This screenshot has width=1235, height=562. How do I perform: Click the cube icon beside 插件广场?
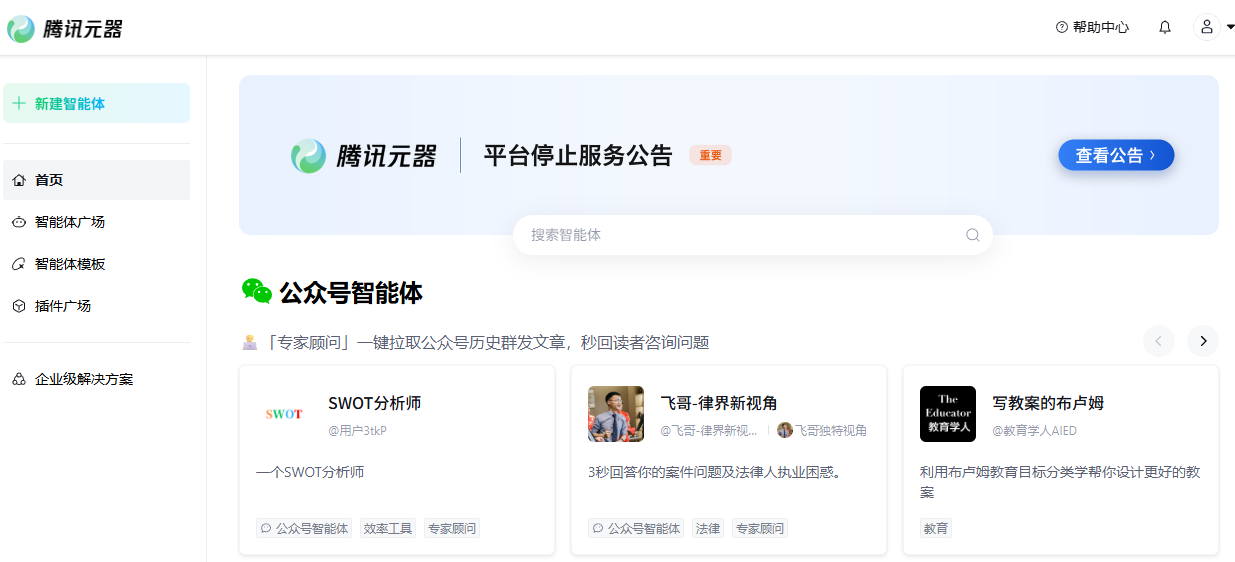(19, 306)
